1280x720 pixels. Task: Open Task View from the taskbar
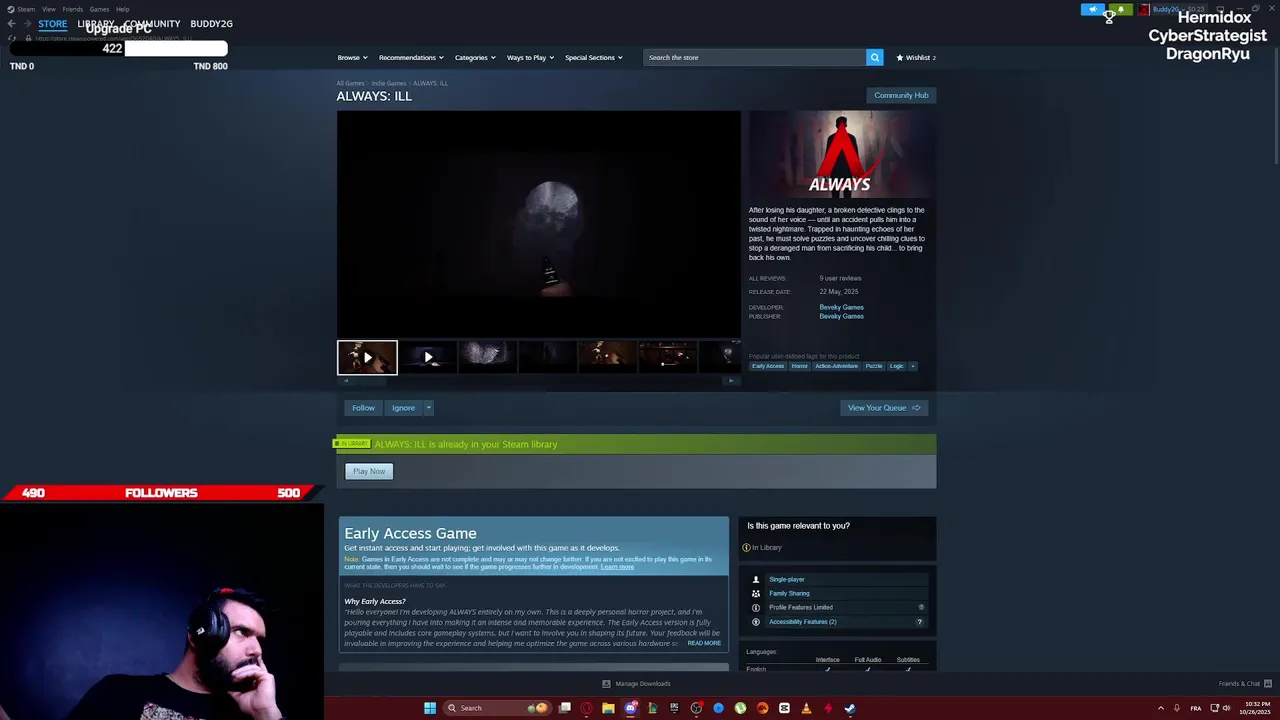pyautogui.click(x=564, y=708)
